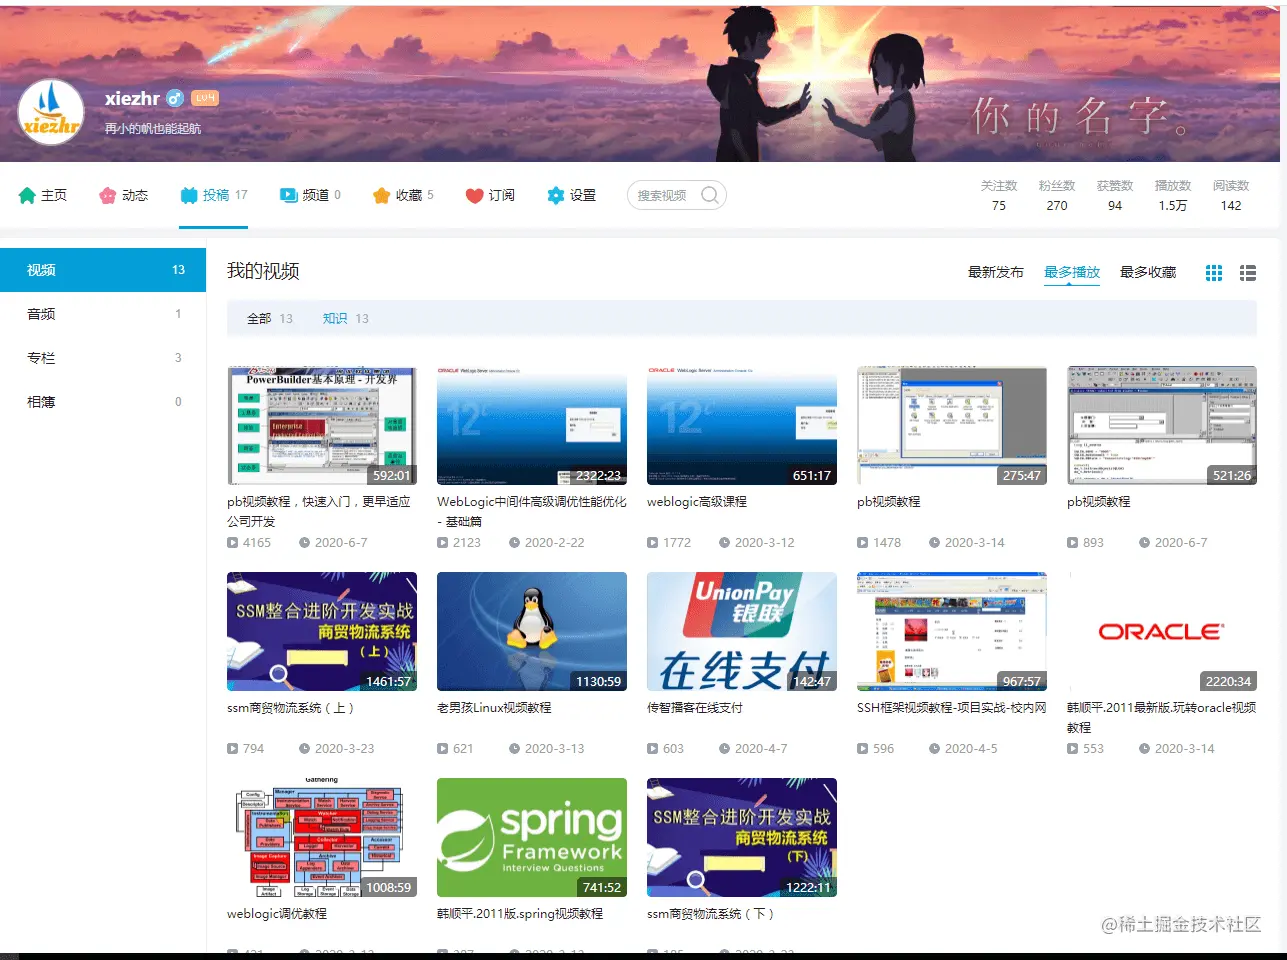The image size is (1287, 960).
Task: Click the LV4 level badge
Action: [205, 98]
